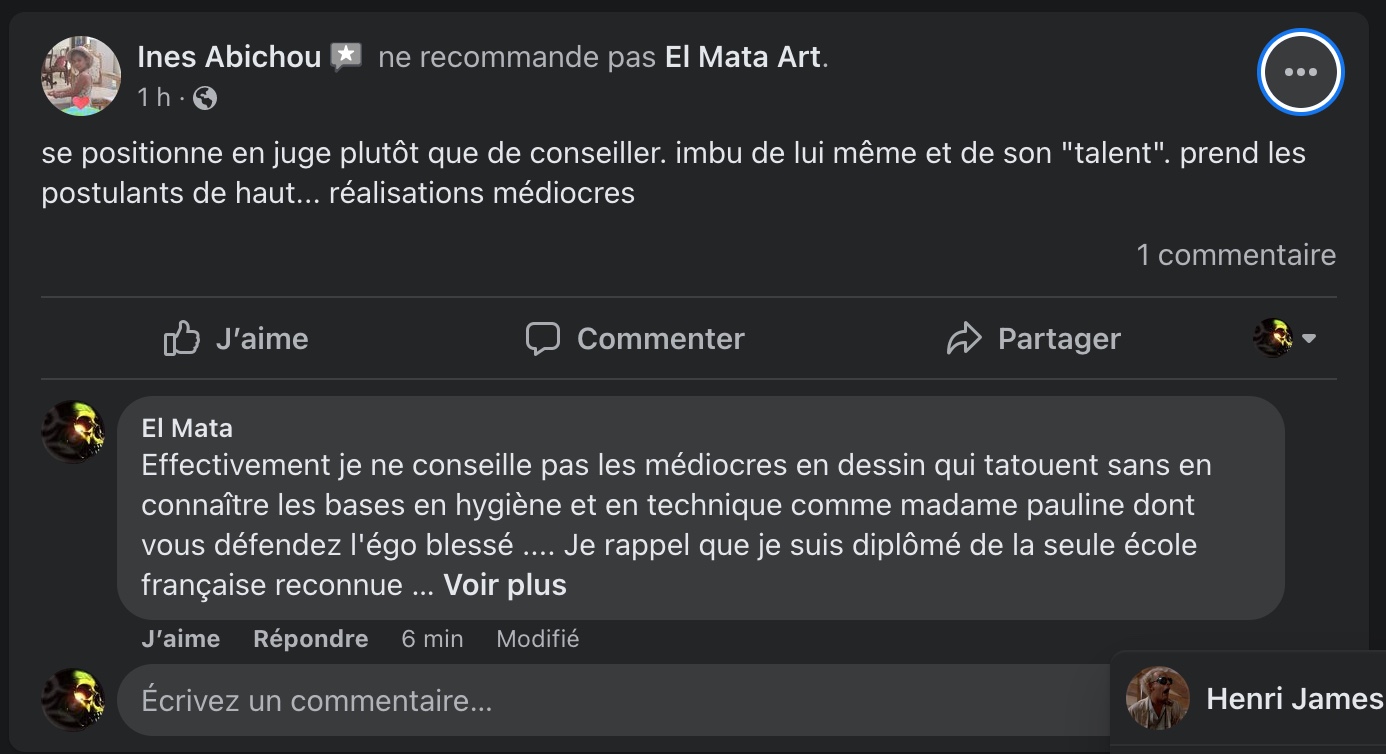Click the globe public audience icon

[204, 98]
